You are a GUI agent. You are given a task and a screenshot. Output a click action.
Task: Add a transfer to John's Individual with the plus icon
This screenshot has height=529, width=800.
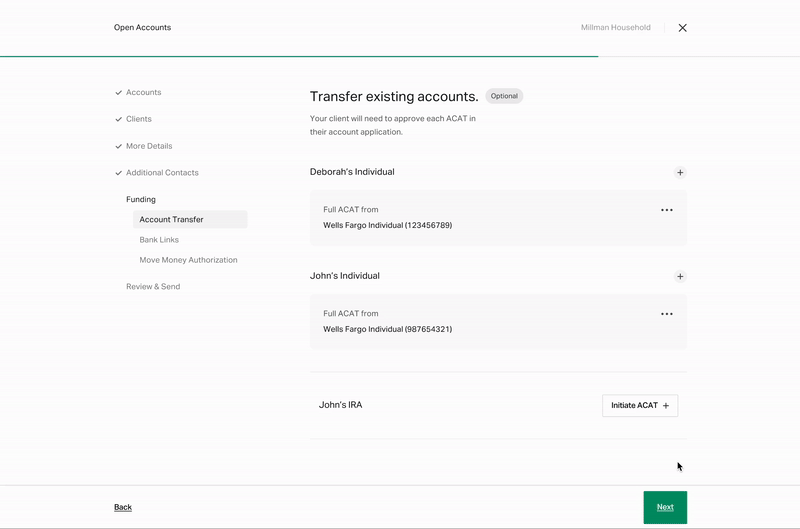[680, 276]
